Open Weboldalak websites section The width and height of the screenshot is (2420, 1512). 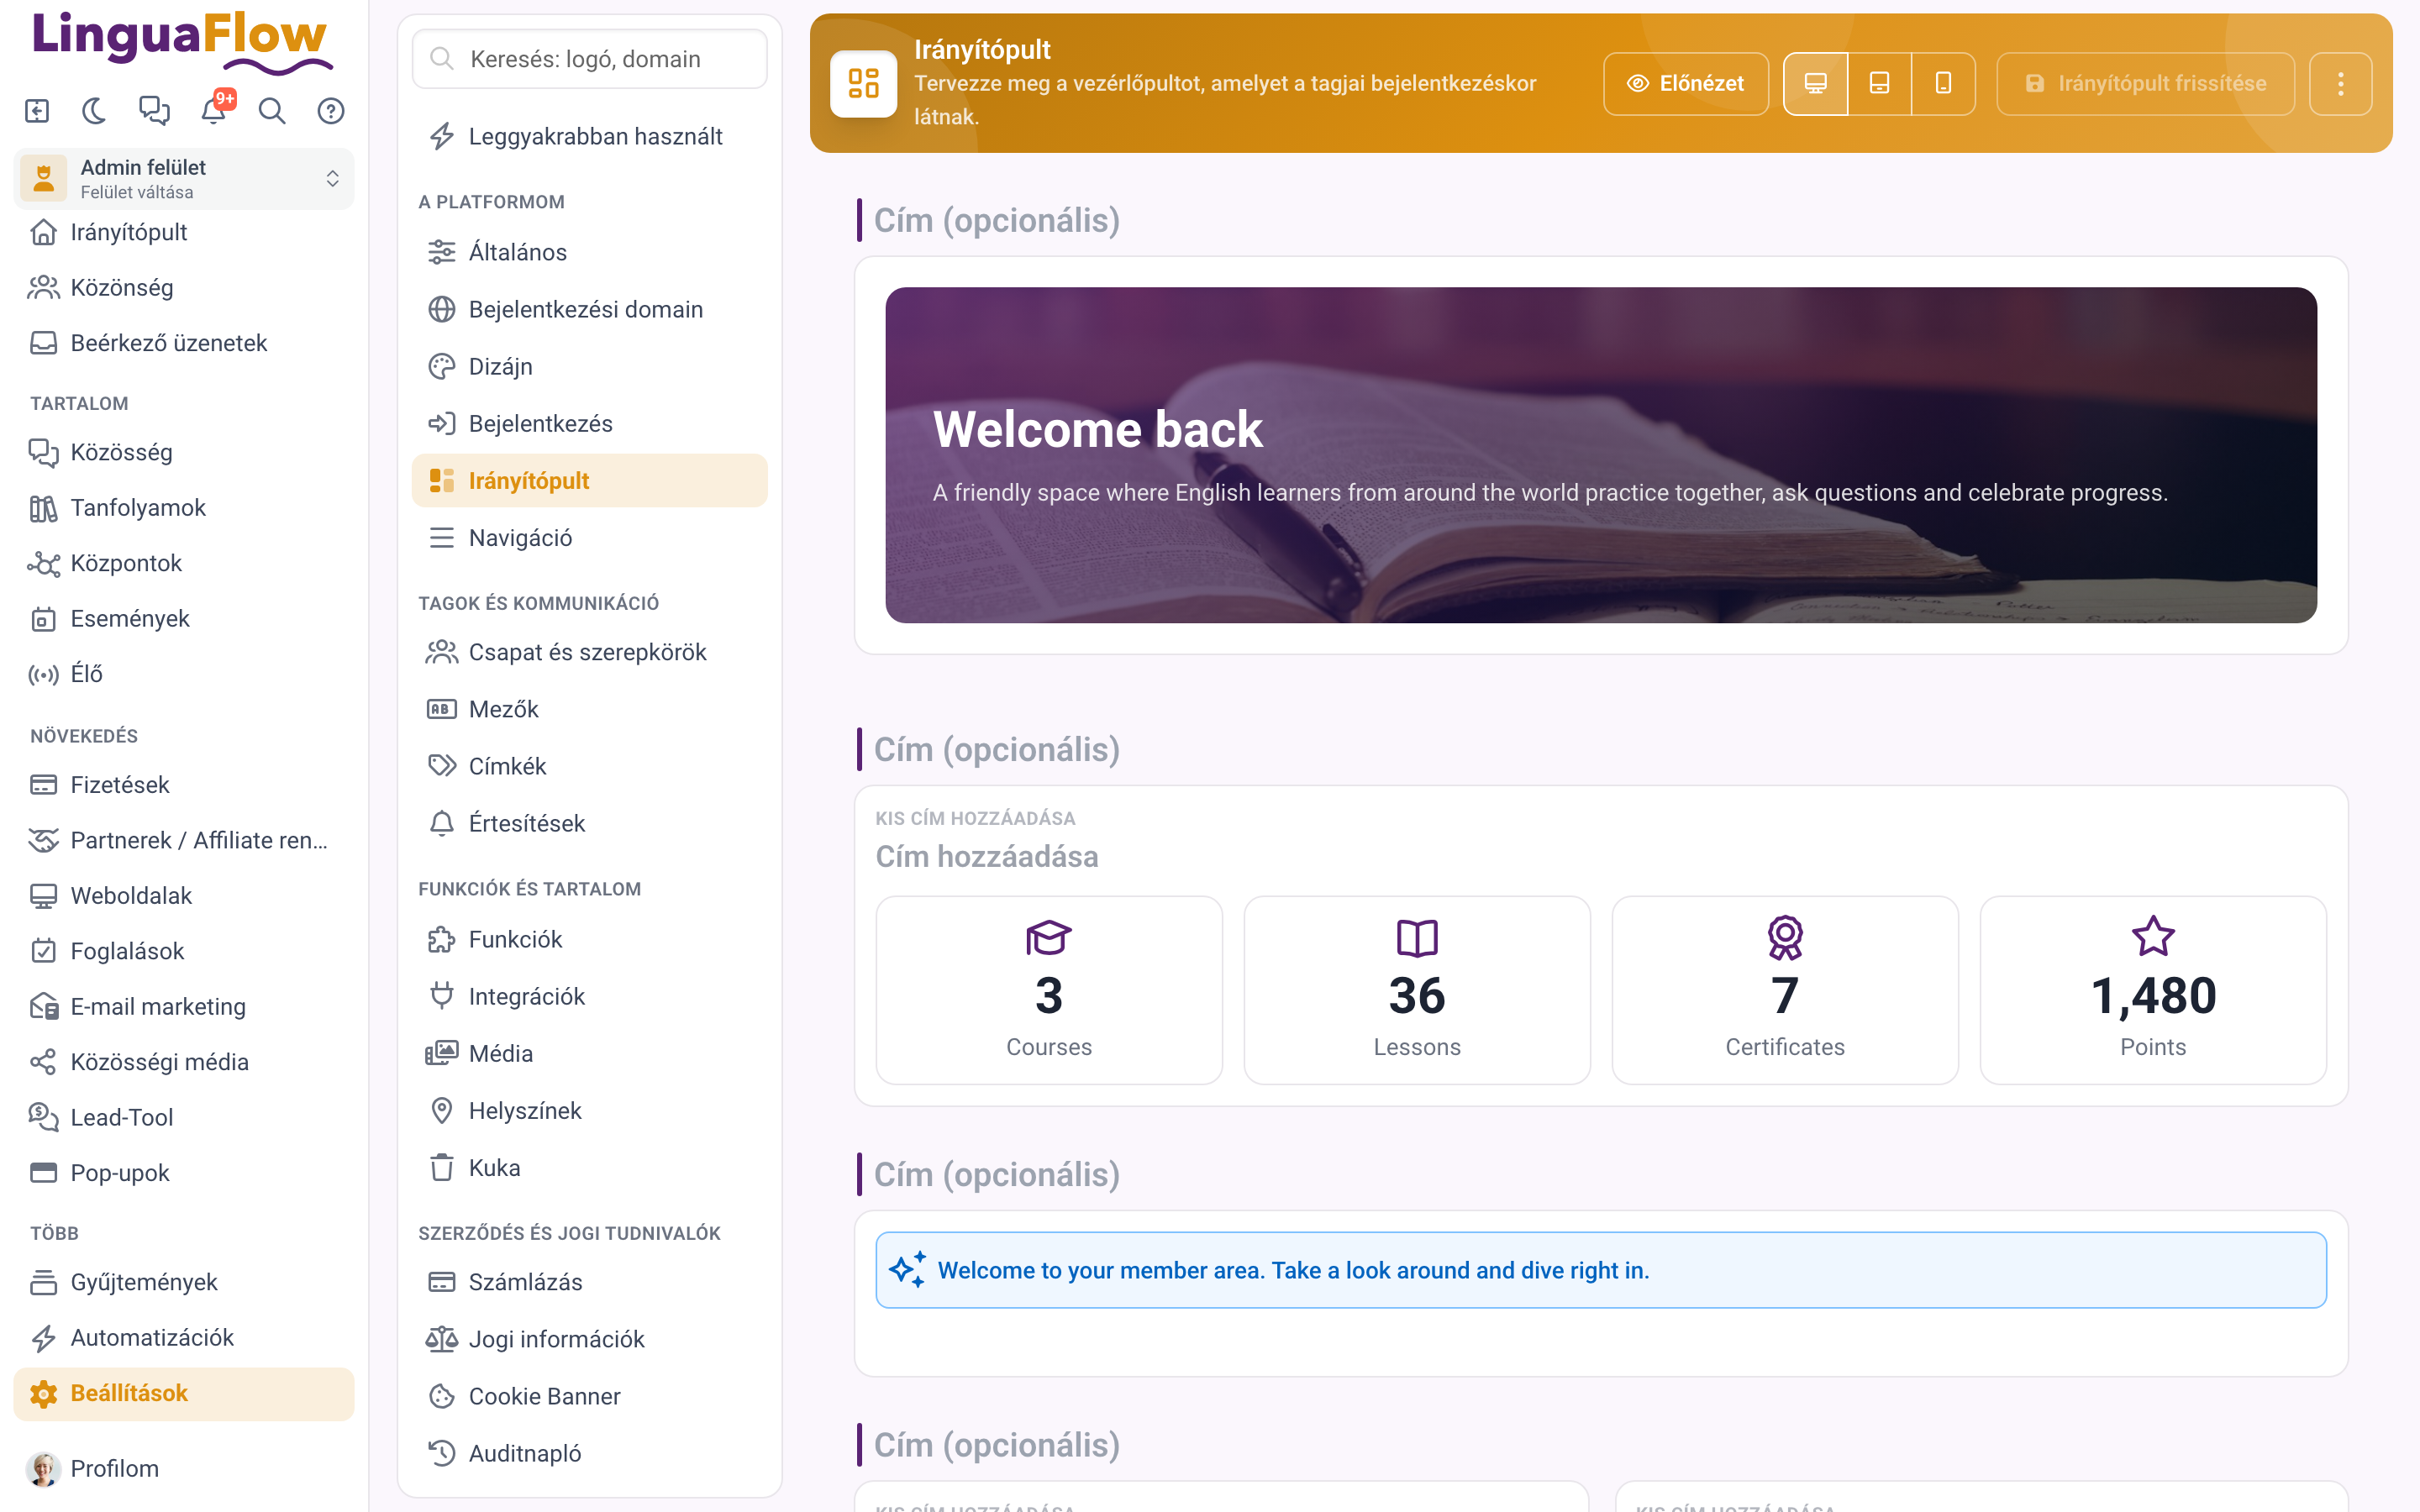(x=184, y=895)
